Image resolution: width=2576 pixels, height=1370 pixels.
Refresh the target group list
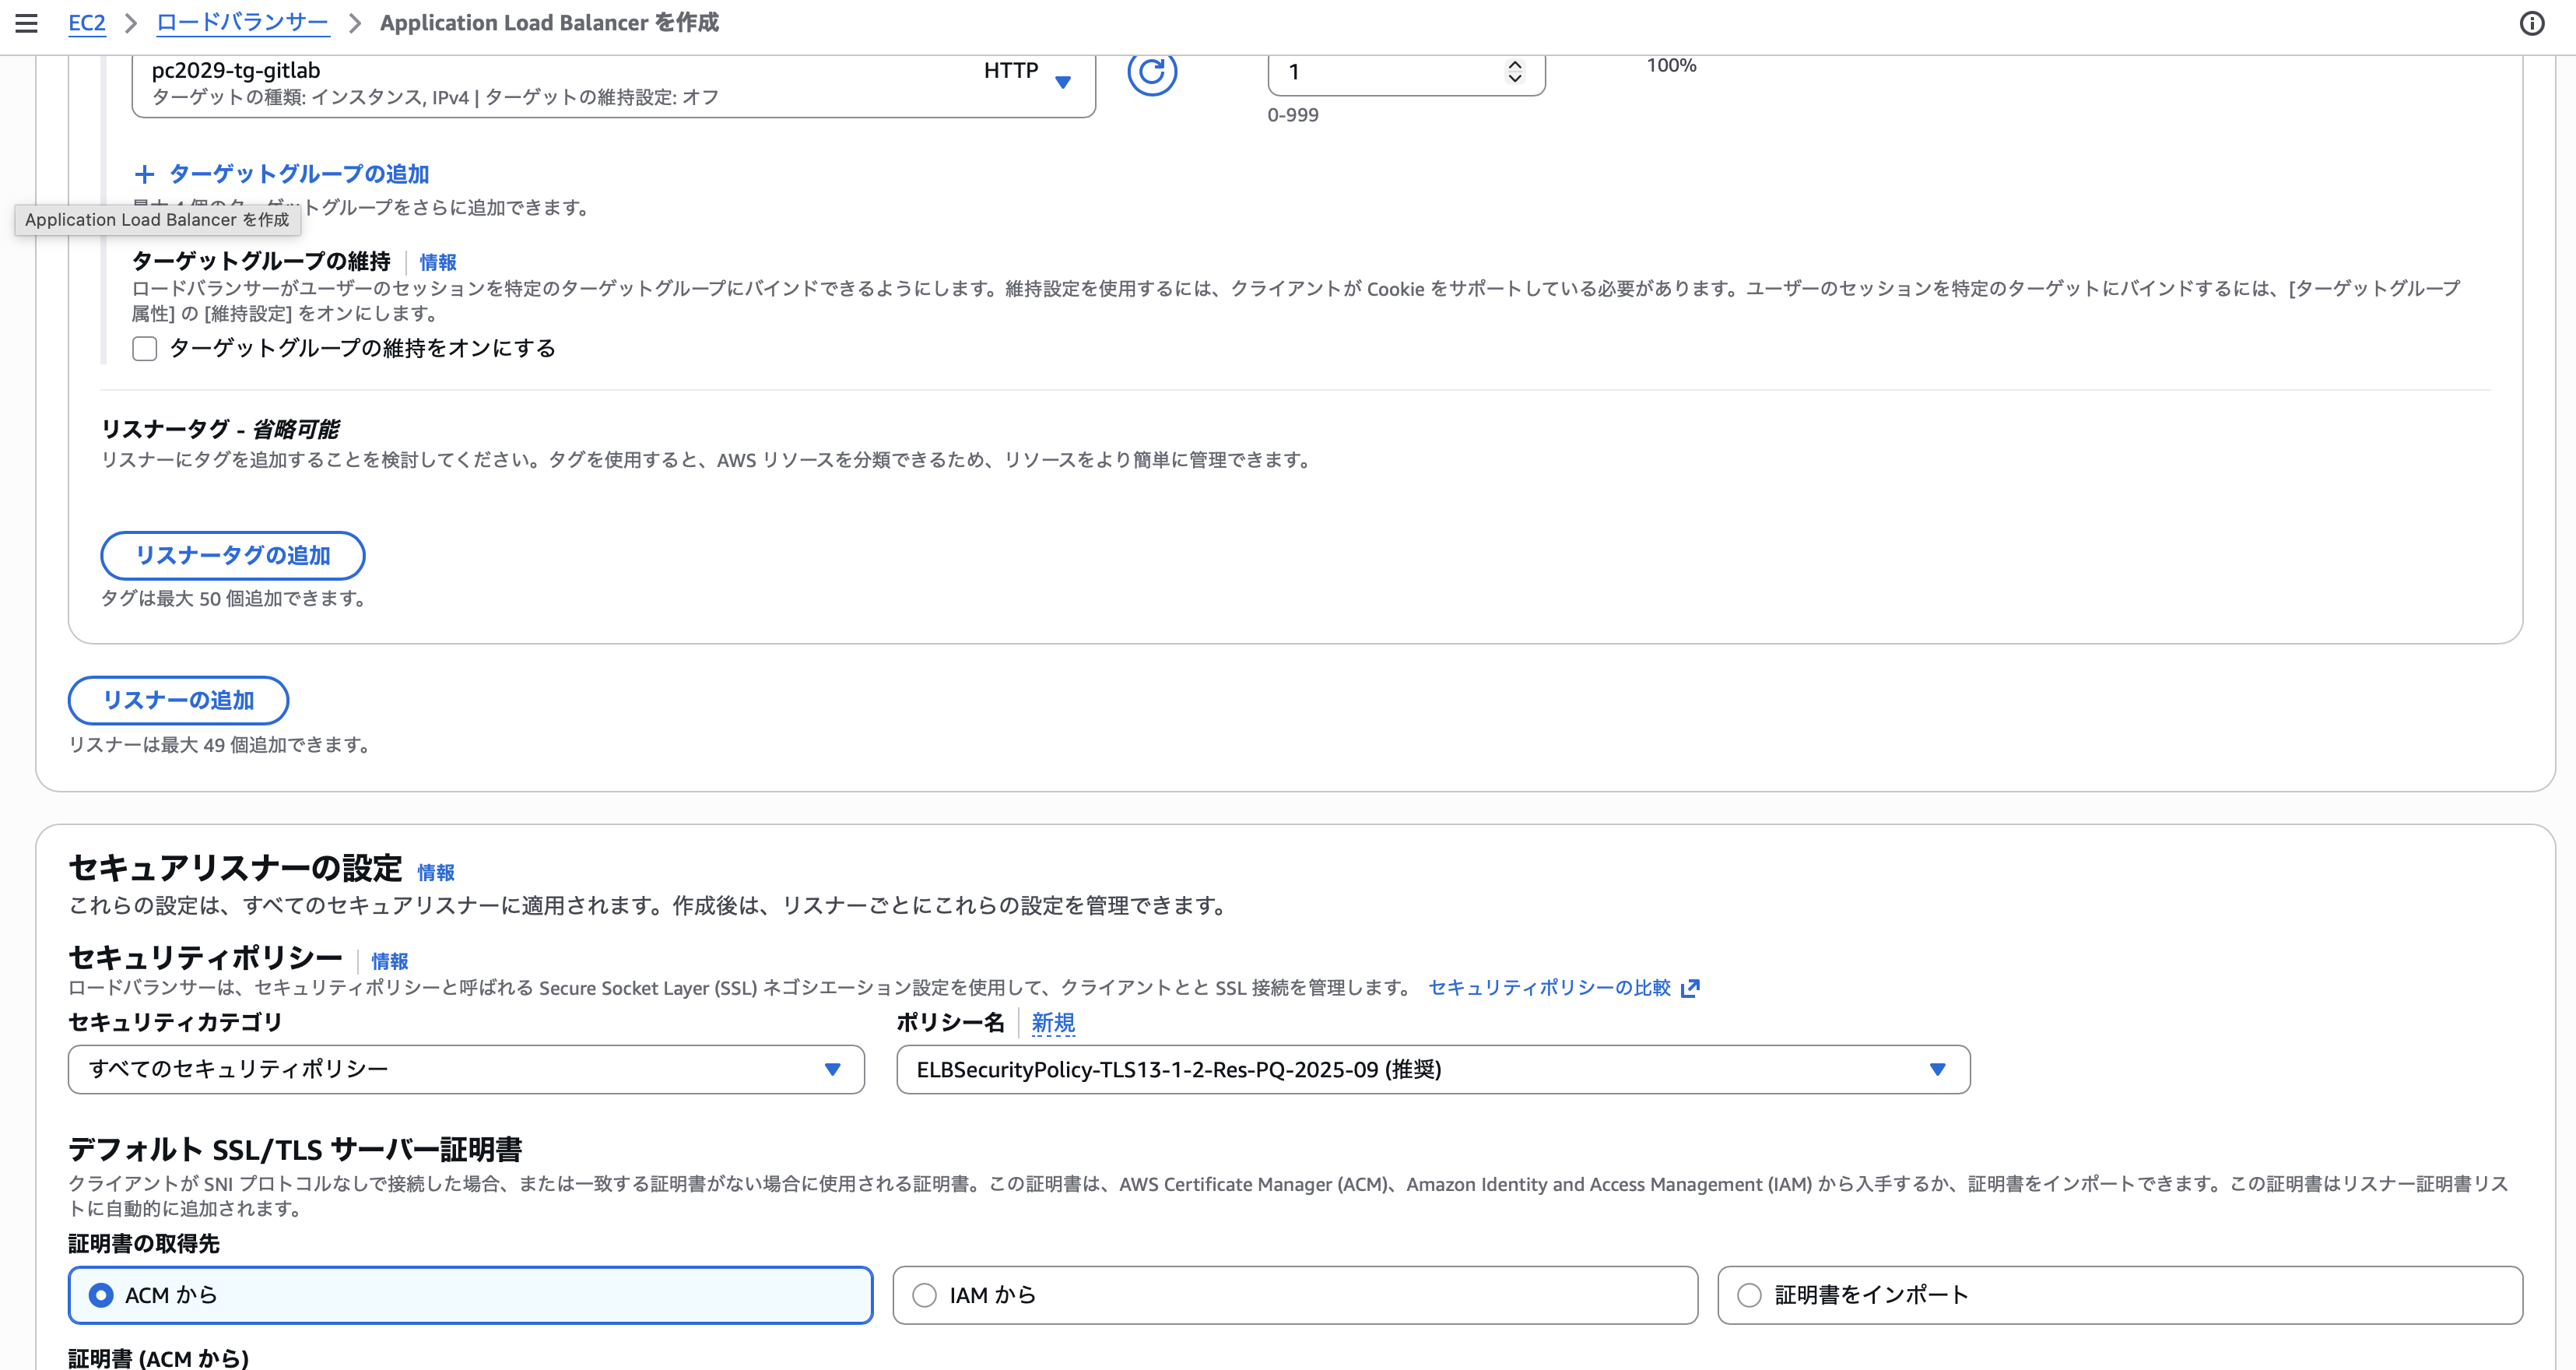(1152, 72)
